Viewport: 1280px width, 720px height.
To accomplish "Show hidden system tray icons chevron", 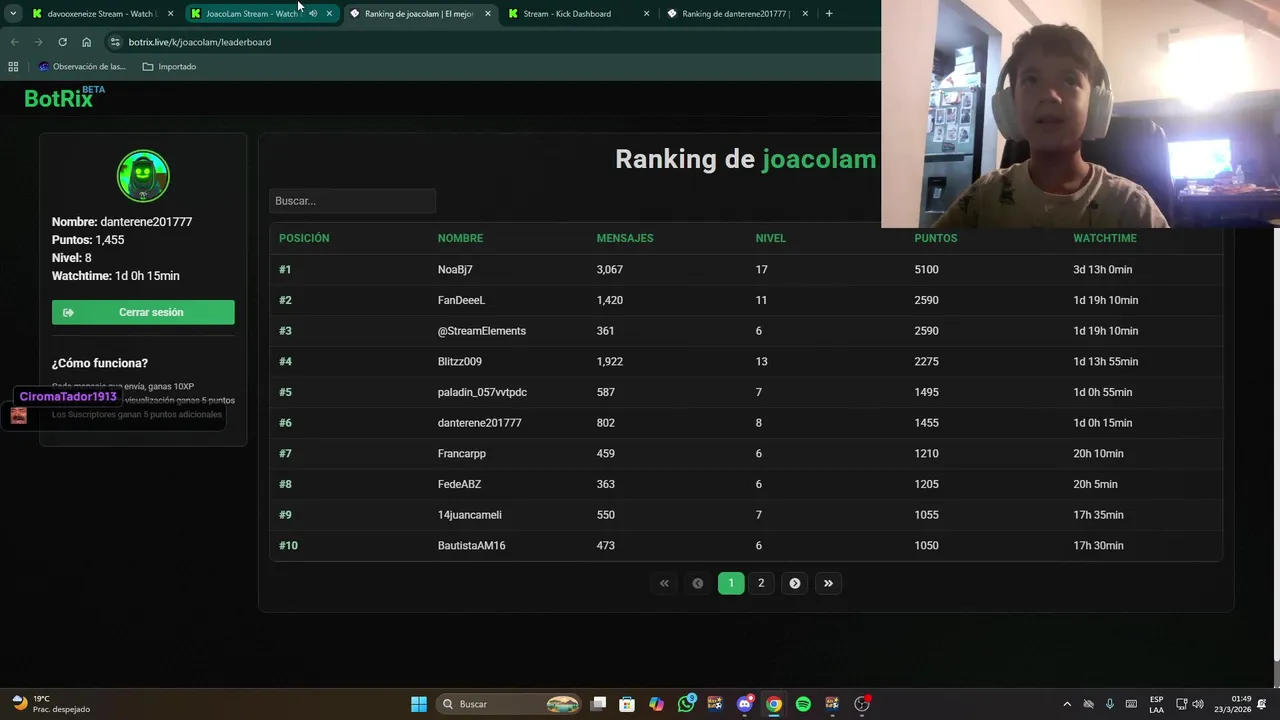I will 1067,704.
